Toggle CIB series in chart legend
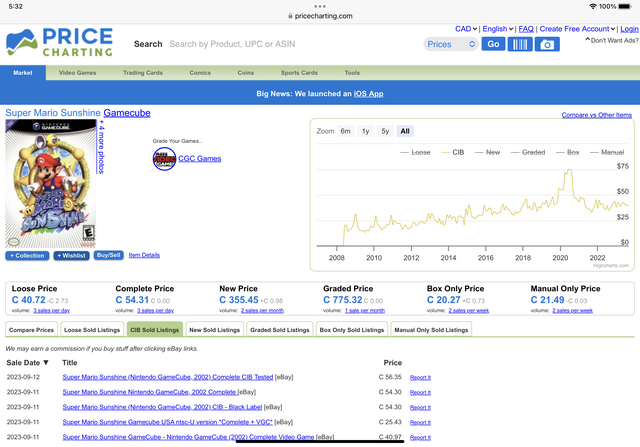This screenshot has height=447, width=640. (x=453, y=152)
